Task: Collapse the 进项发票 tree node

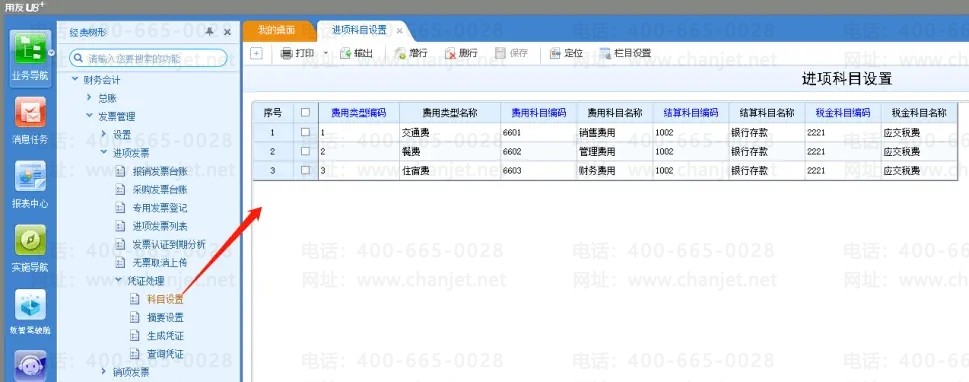Action: pyautogui.click(x=104, y=153)
